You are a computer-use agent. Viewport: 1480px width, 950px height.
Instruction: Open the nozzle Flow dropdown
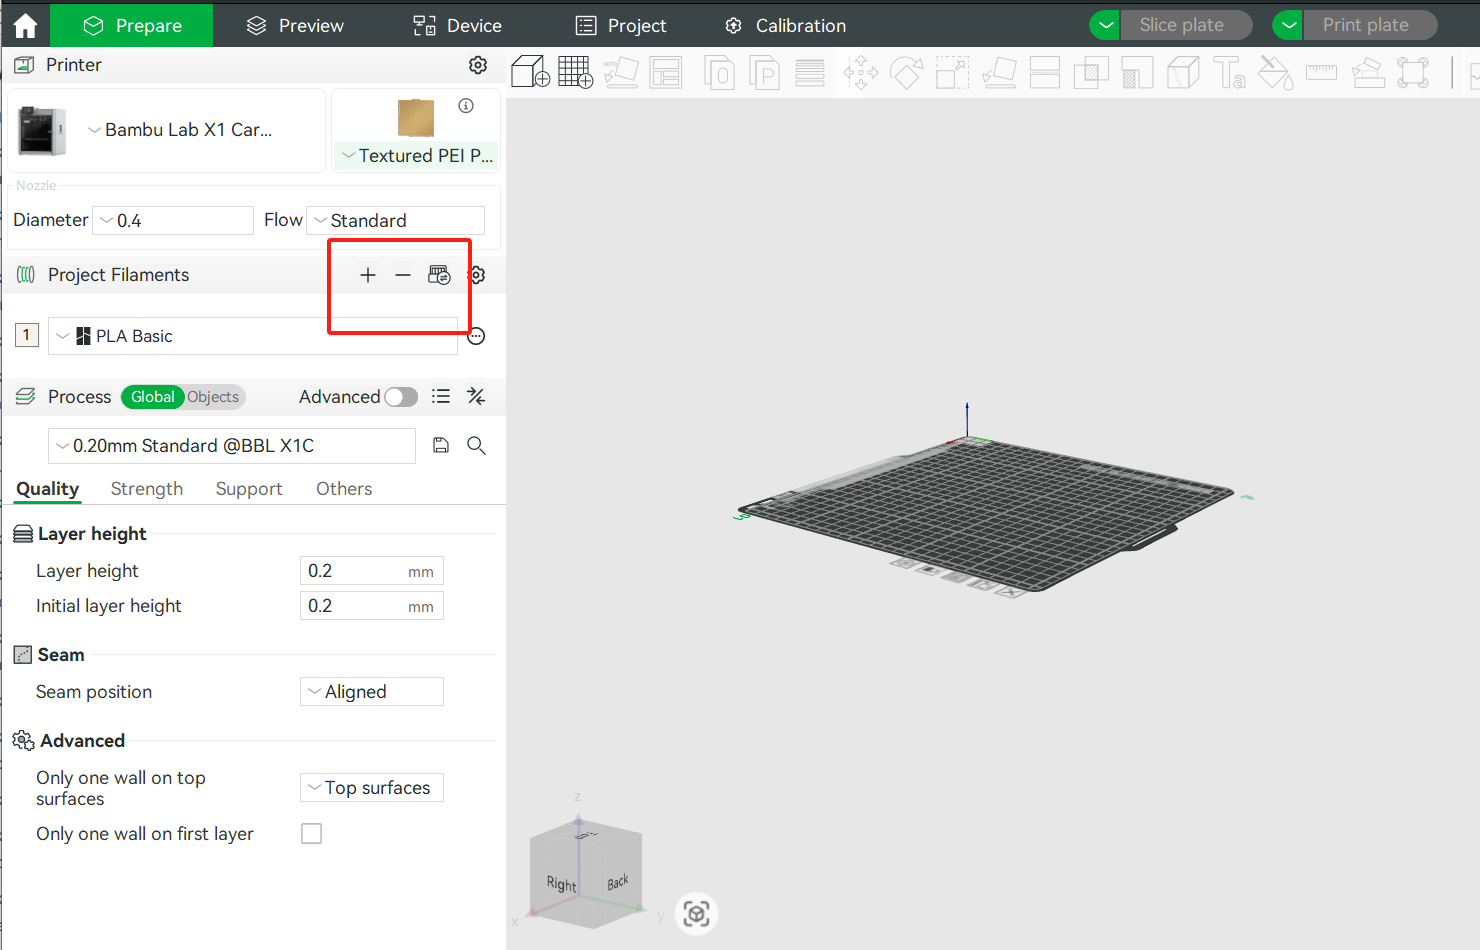[x=396, y=221]
